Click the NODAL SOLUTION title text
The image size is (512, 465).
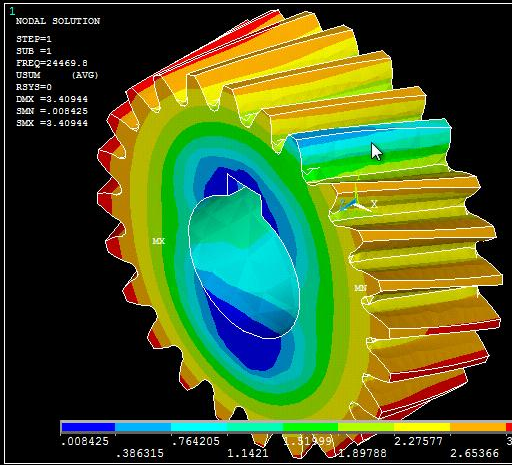[x=58, y=21]
